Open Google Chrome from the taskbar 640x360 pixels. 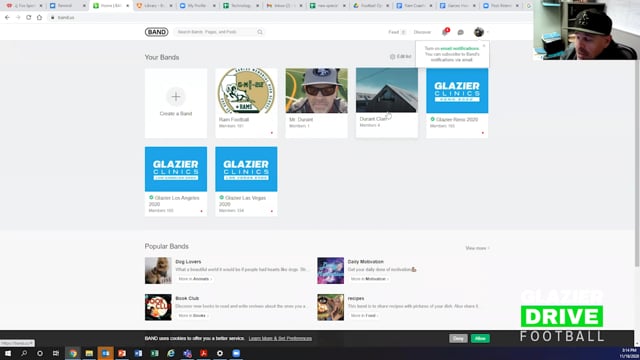pos(73,353)
